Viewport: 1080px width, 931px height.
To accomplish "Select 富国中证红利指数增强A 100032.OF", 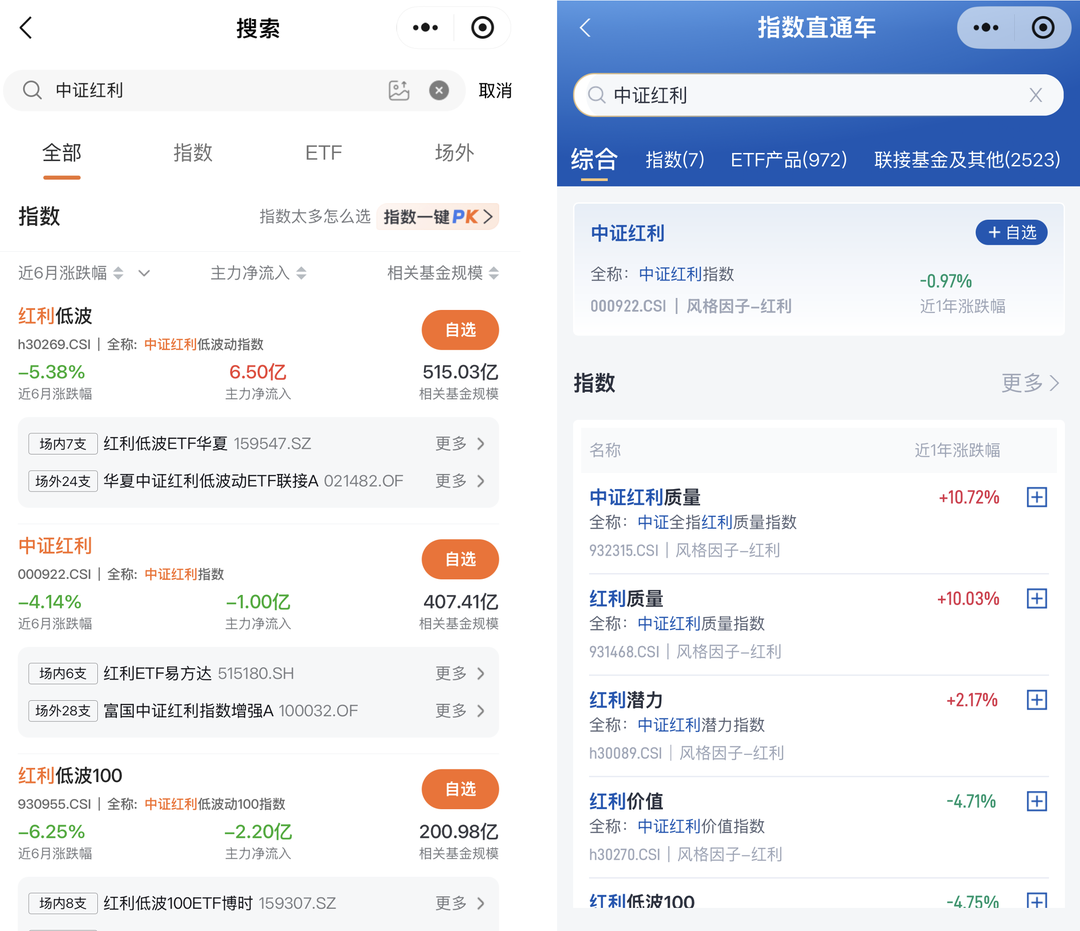I will pyautogui.click(x=231, y=710).
